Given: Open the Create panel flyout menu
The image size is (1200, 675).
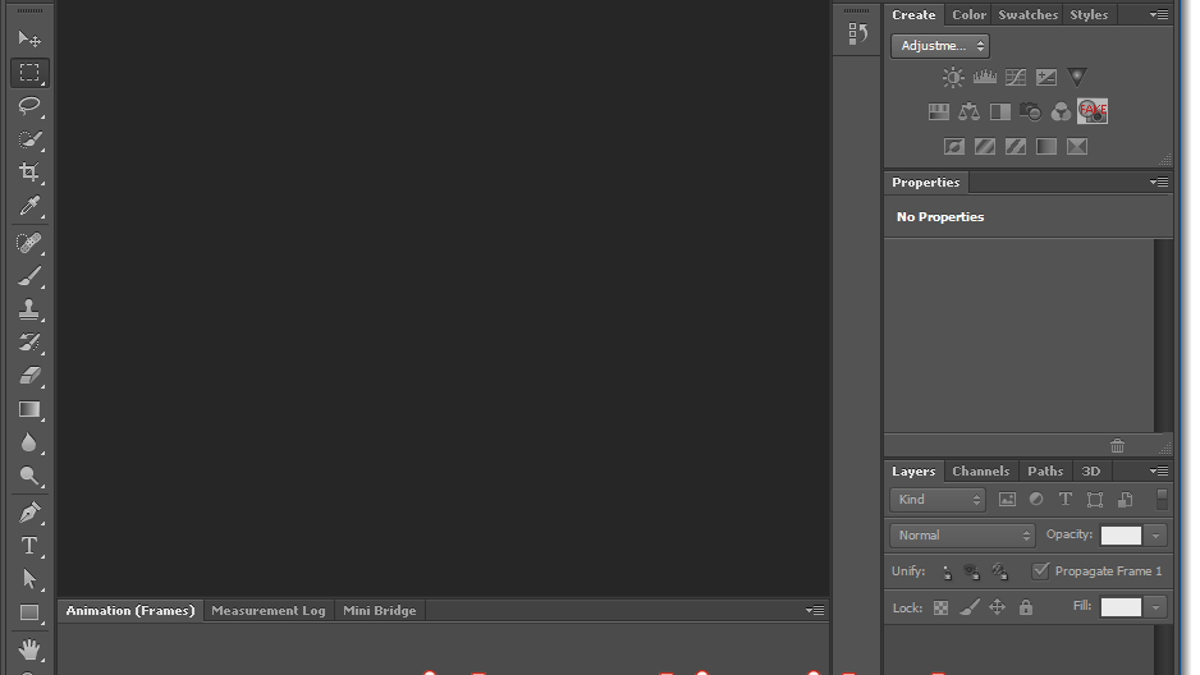Looking at the screenshot, I should point(1159,15).
